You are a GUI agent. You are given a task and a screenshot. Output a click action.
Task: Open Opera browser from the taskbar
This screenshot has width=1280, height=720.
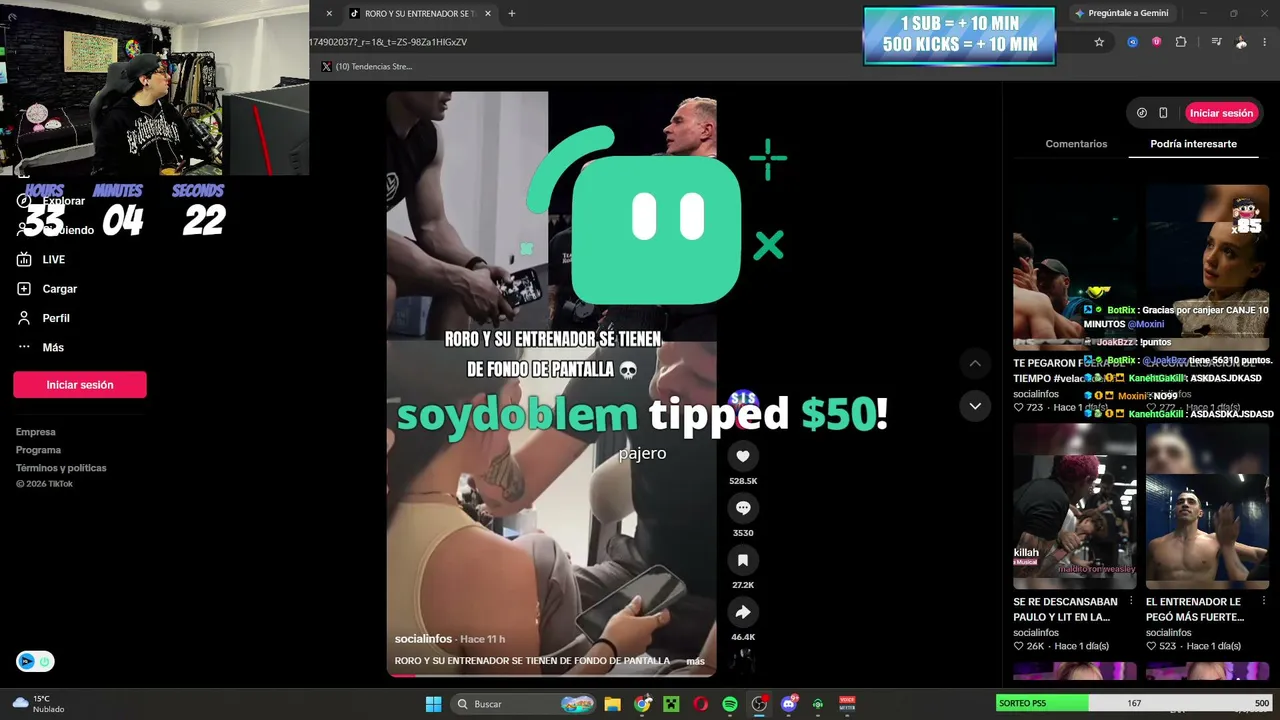click(701, 704)
